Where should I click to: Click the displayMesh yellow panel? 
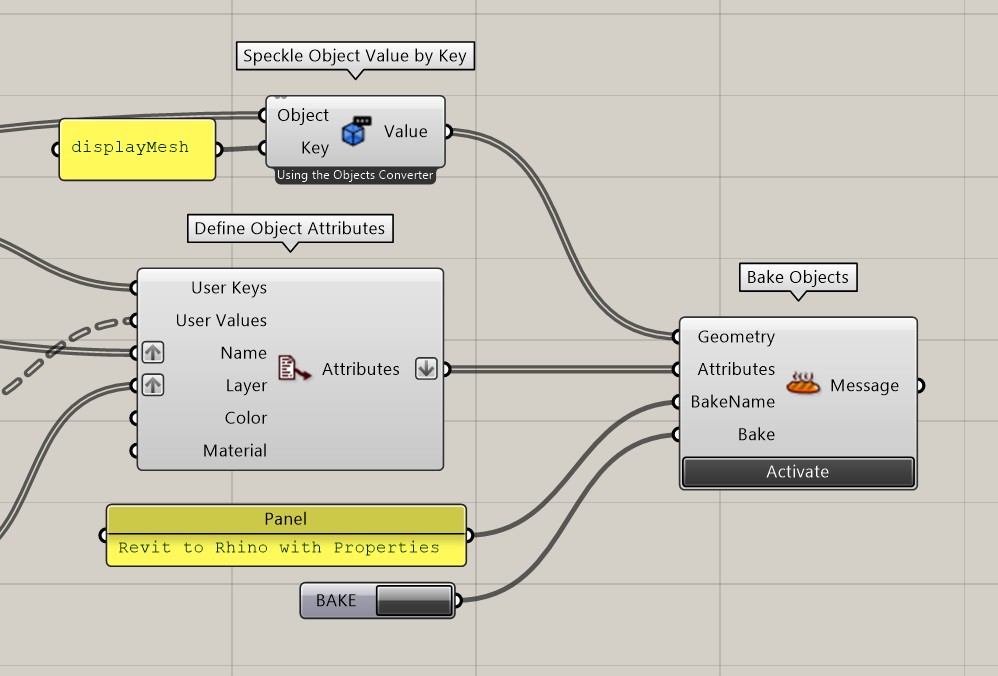click(137, 147)
